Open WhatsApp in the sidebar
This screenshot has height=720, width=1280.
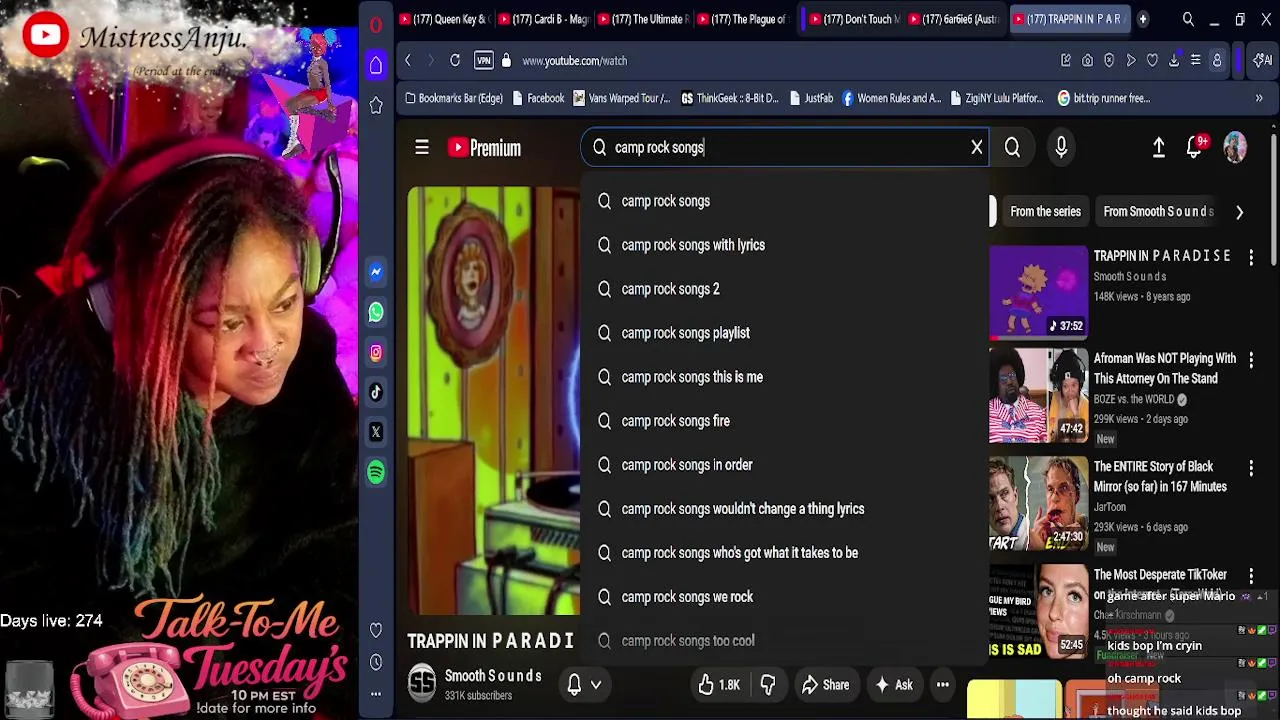(376, 312)
